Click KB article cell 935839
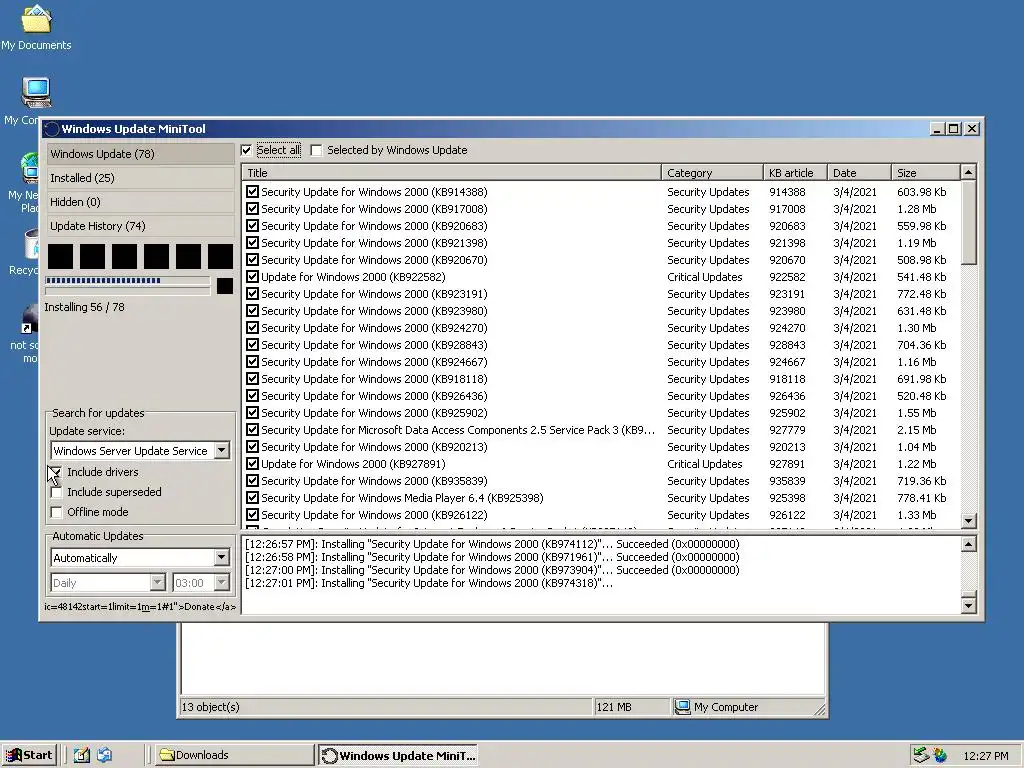This screenshot has height=768, width=1024. click(788, 481)
